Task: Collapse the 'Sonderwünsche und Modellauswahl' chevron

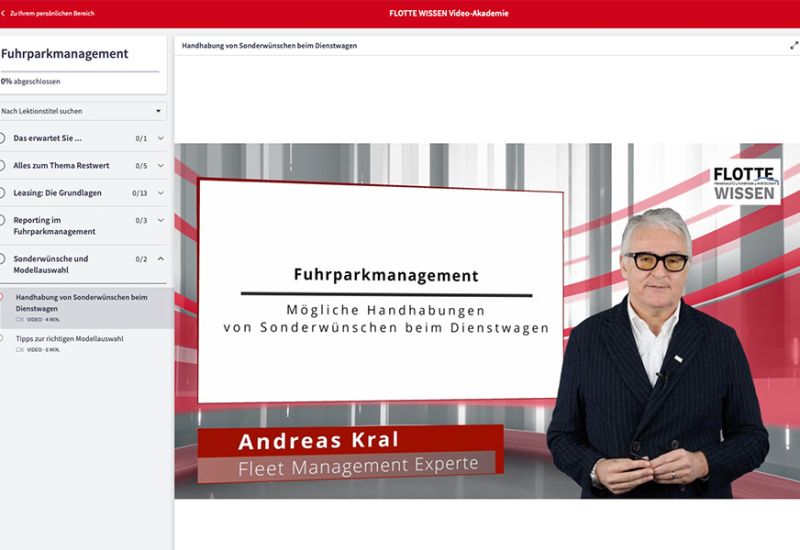Action: [161, 259]
